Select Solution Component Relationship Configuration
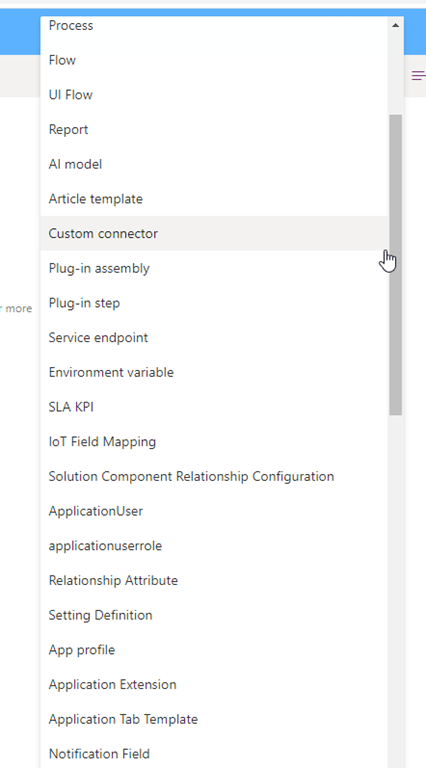Image resolution: width=426 pixels, height=768 pixels. pos(214,477)
